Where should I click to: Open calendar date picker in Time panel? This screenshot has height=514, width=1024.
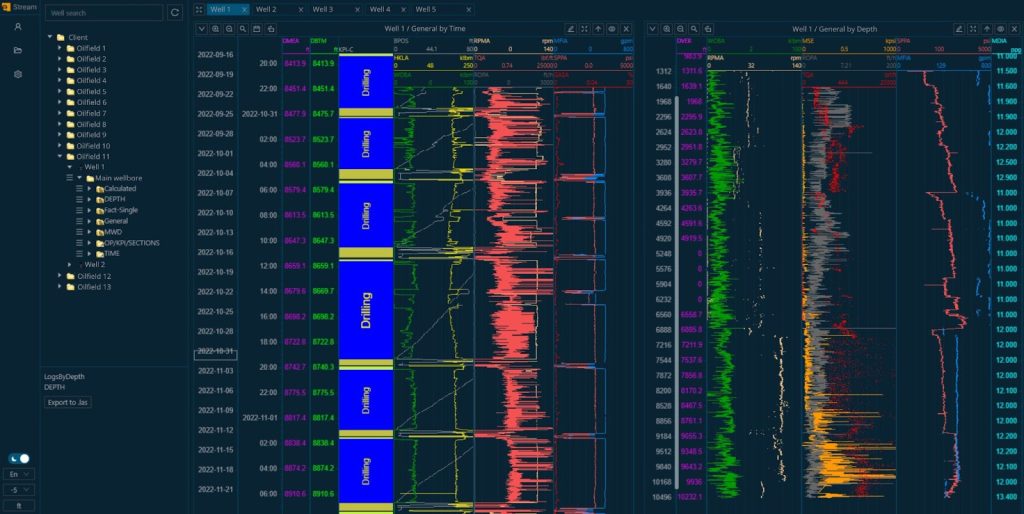point(257,29)
